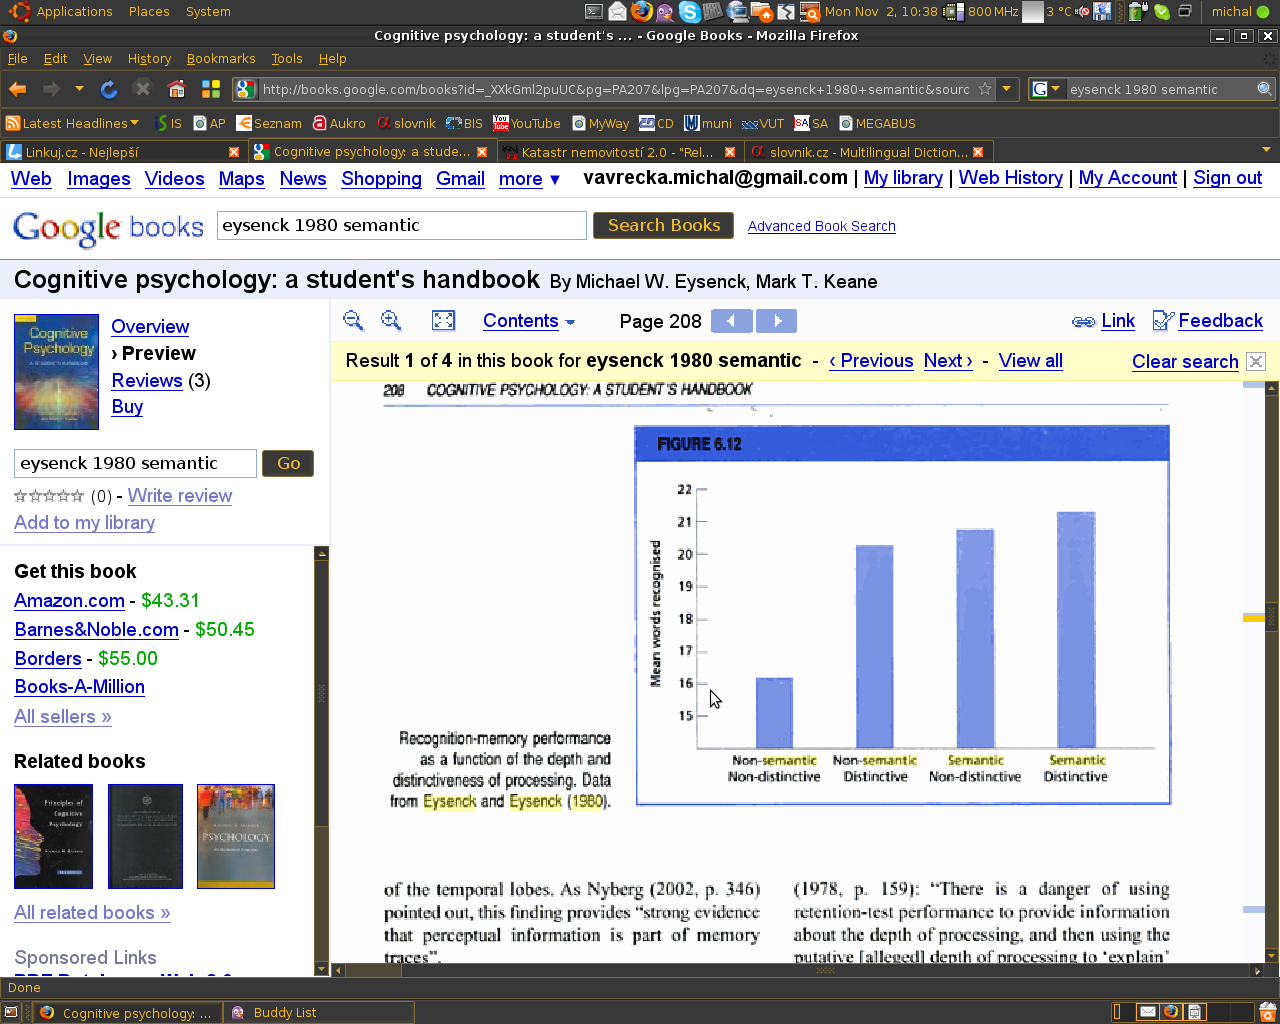Image resolution: width=1280 pixels, height=1024 pixels.
Task: Click the Write review link
Action: pyautogui.click(x=180, y=496)
